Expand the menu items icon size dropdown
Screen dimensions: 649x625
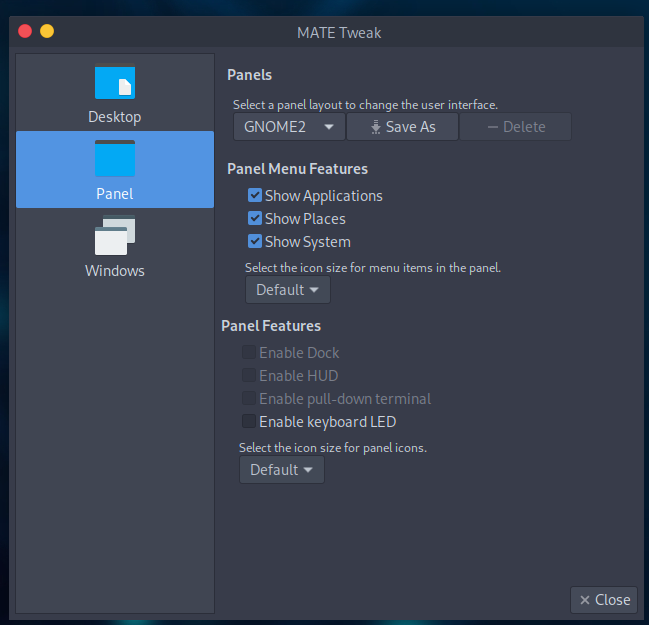(x=287, y=290)
